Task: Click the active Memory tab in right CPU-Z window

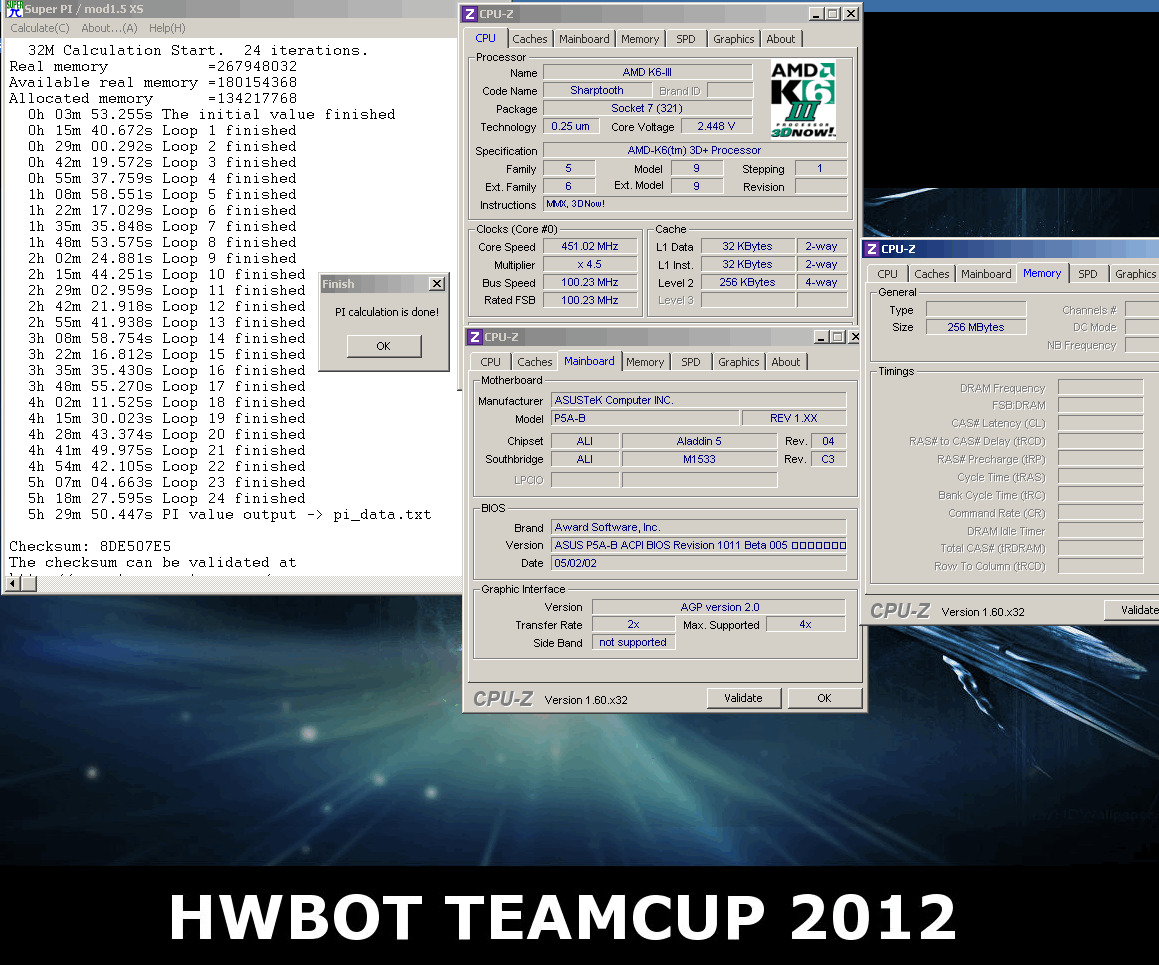Action: pyautogui.click(x=1042, y=273)
